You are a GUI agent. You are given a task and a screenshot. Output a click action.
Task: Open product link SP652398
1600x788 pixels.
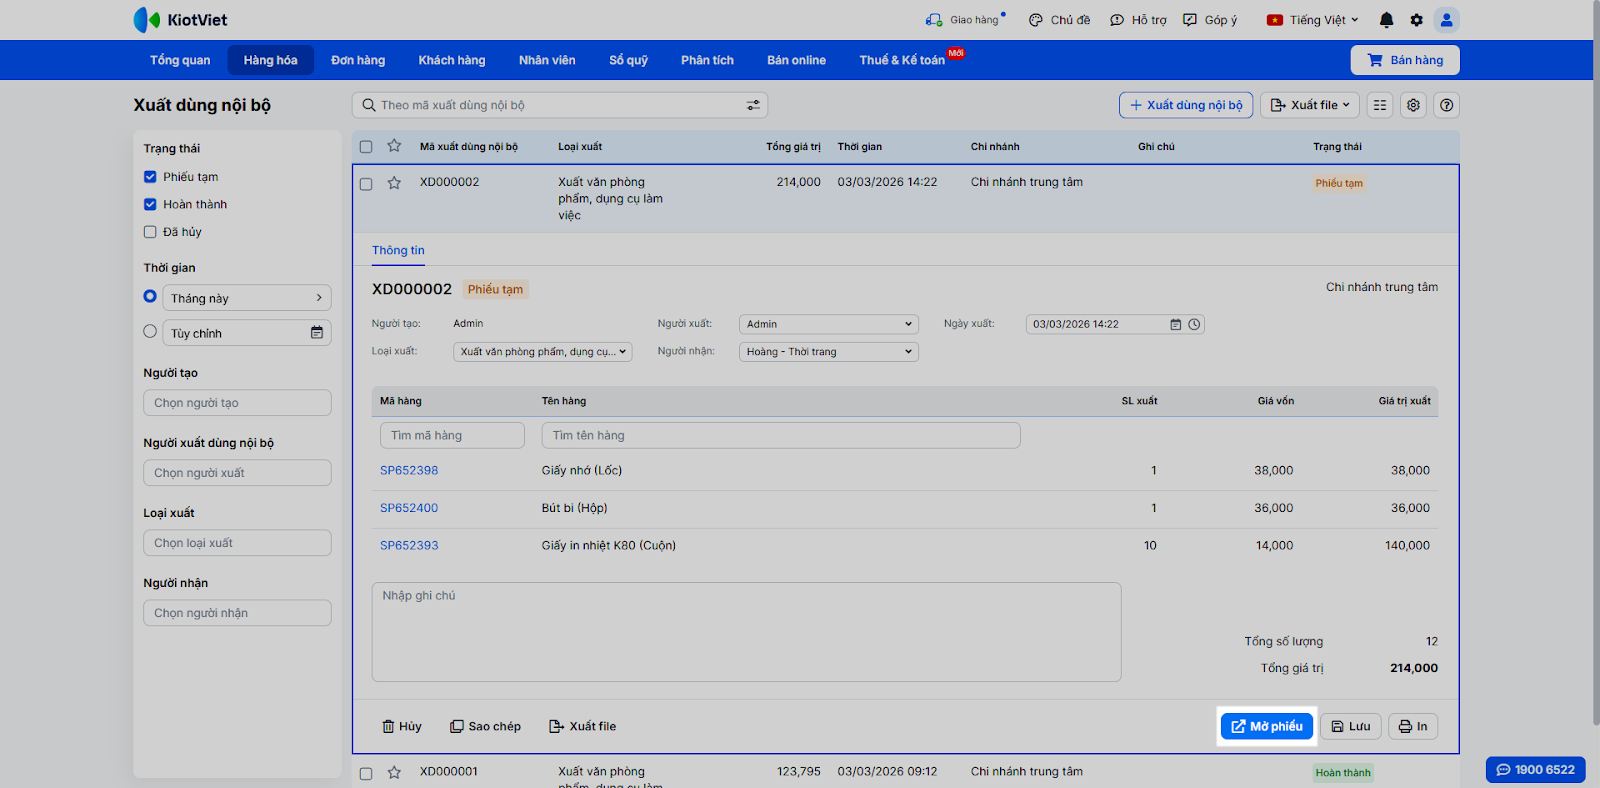point(409,470)
